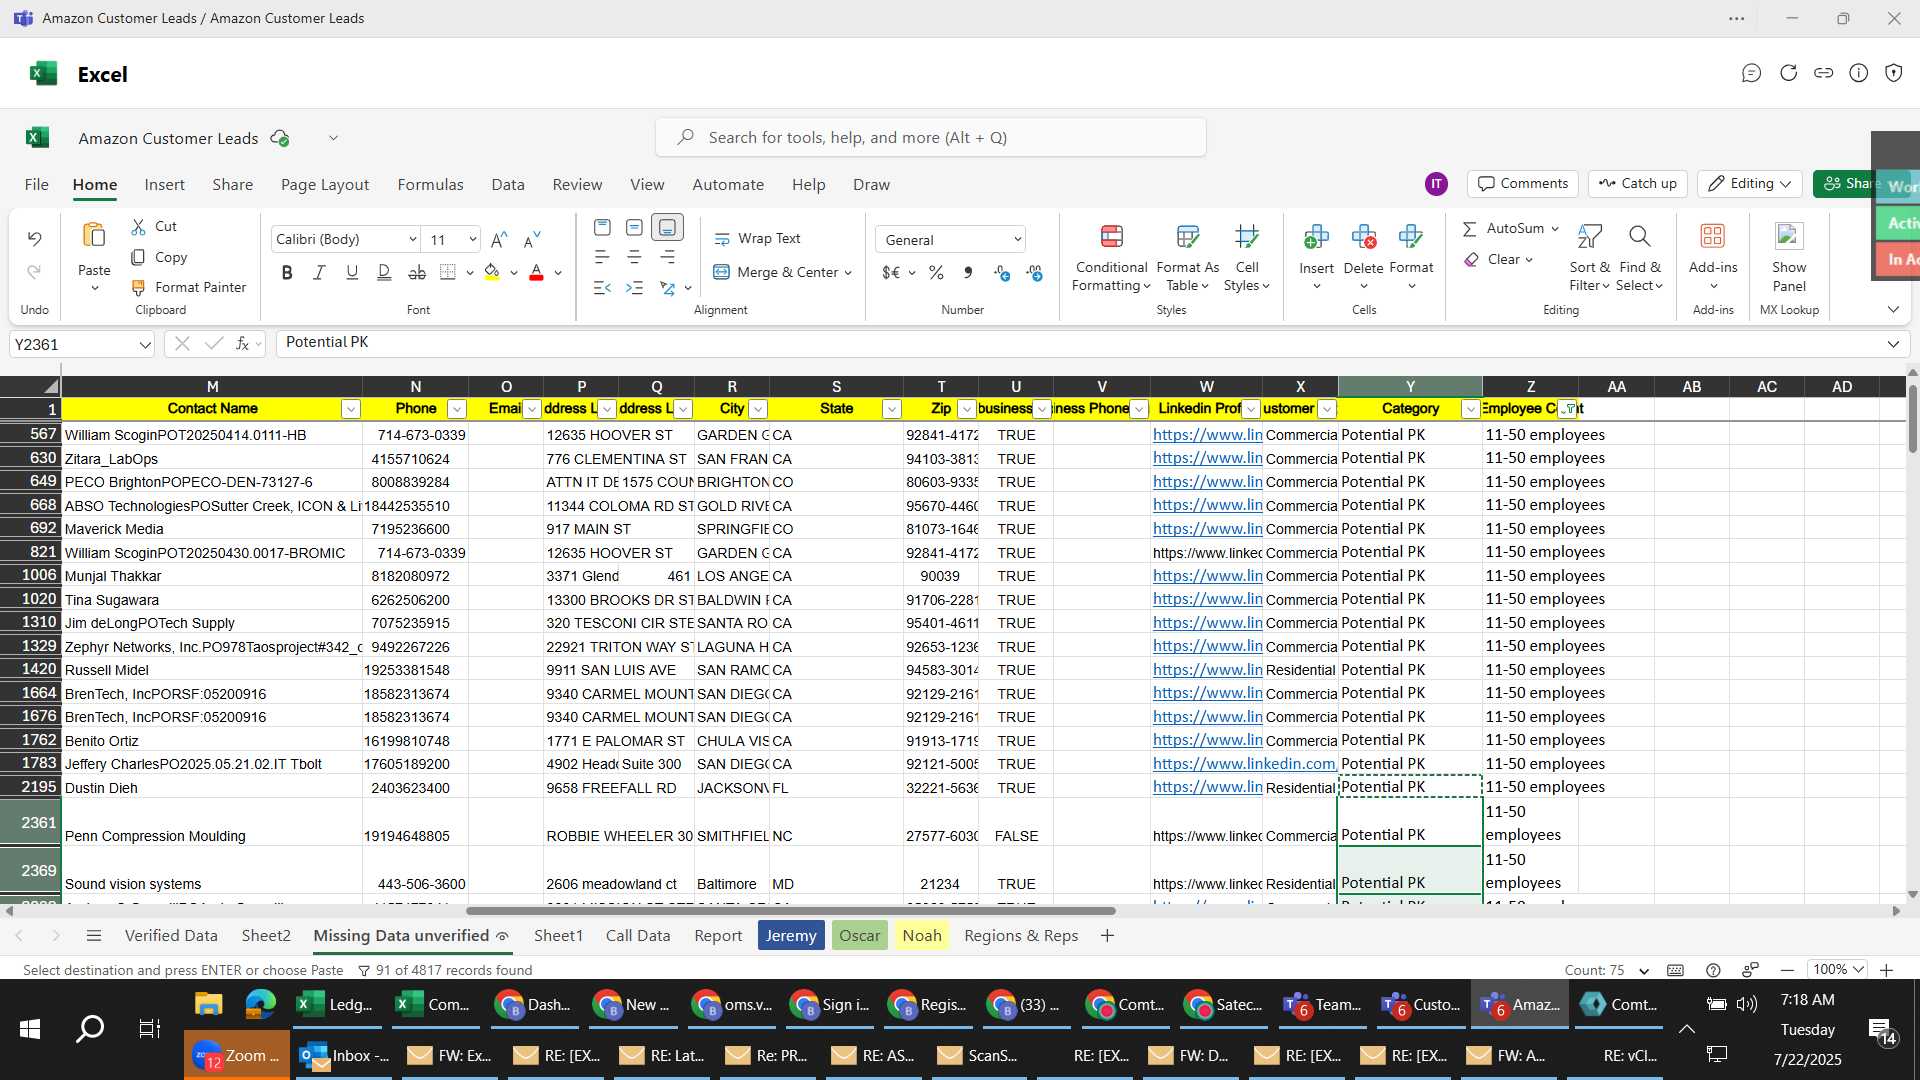This screenshot has height=1080, width=1920.
Task: Switch to Jeremy sheet tab
Action: [x=791, y=935]
